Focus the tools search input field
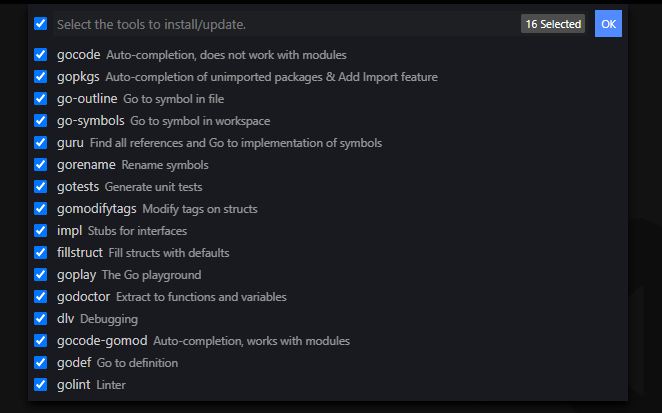Screen dimensions: 662x413 pyautogui.click(x=286, y=24)
